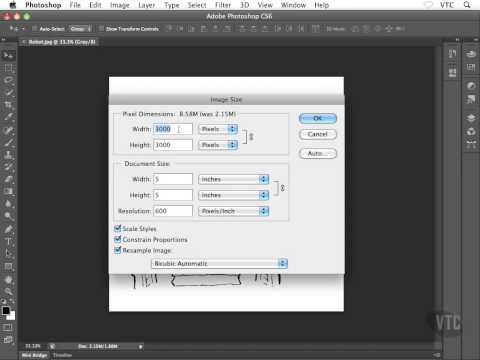Screen dimensions: 480x360
Task: Open pixel Width units dropdown
Action: (218, 129)
